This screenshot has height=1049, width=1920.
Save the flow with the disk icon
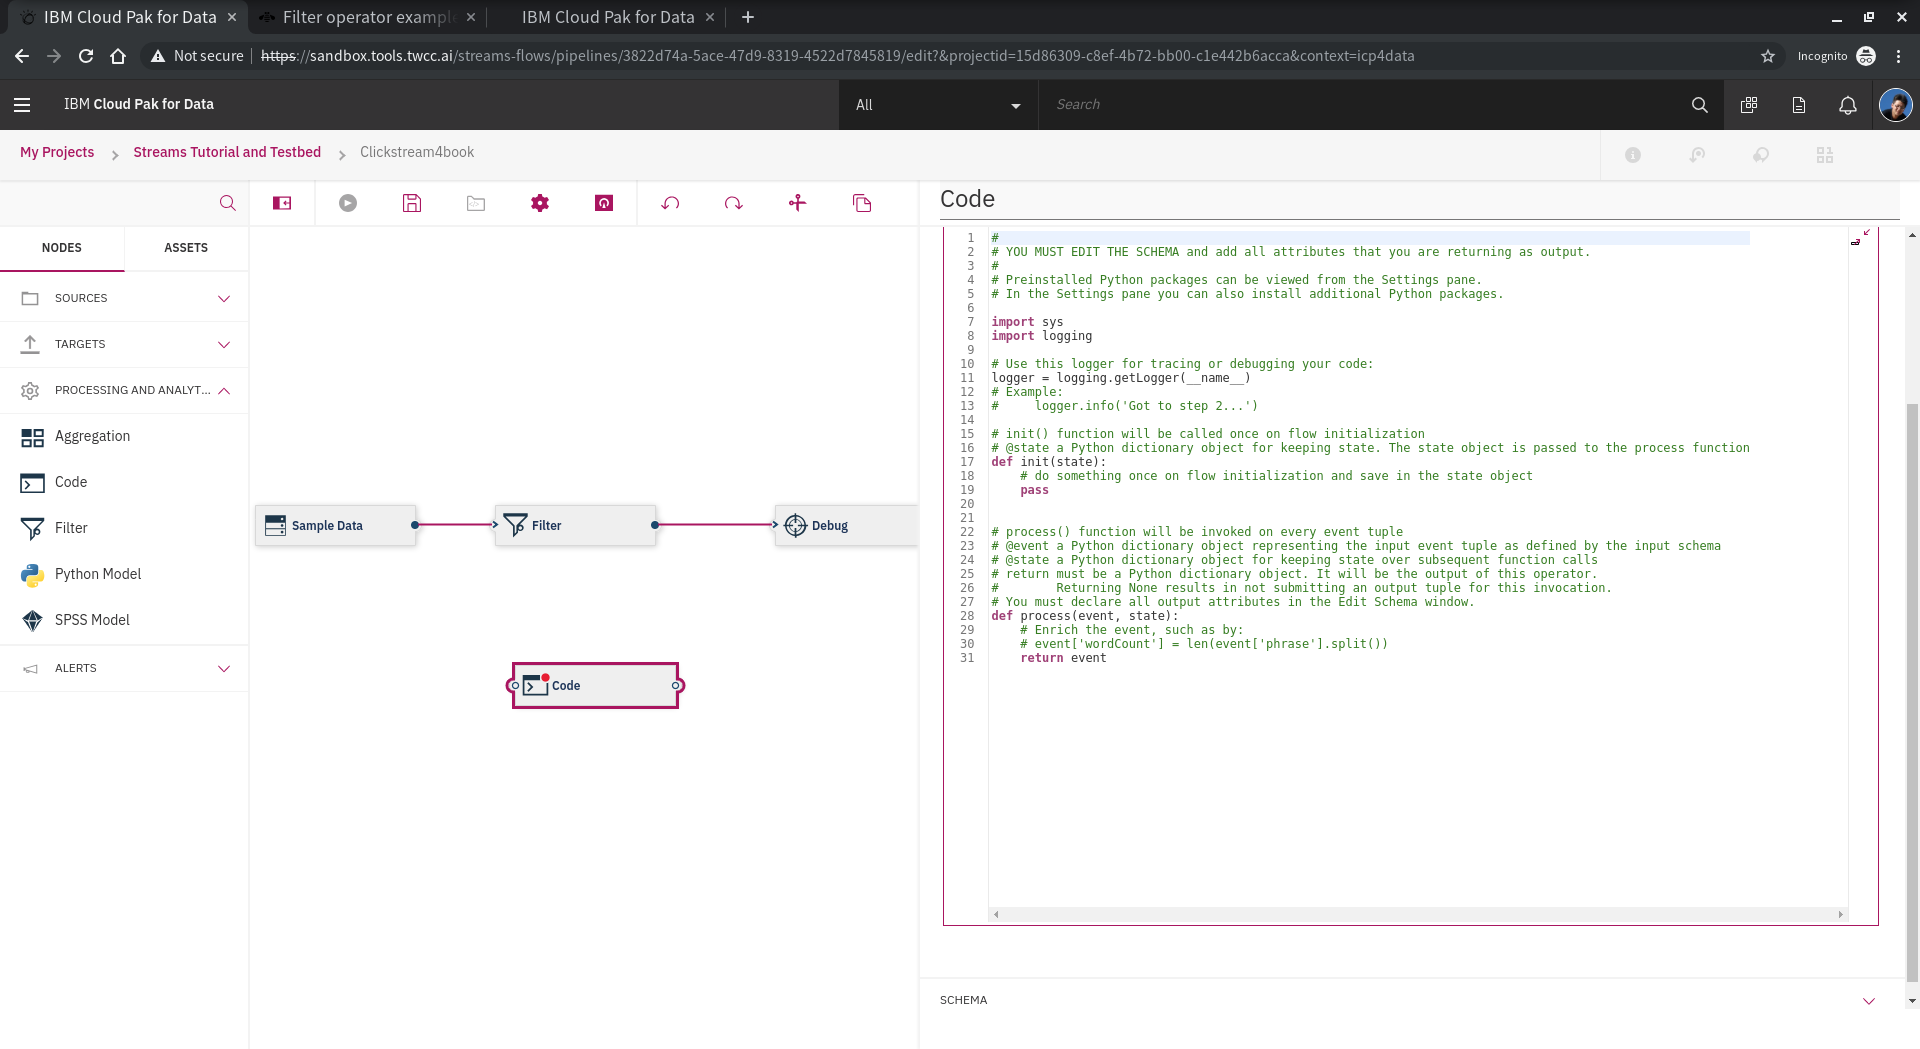point(412,203)
